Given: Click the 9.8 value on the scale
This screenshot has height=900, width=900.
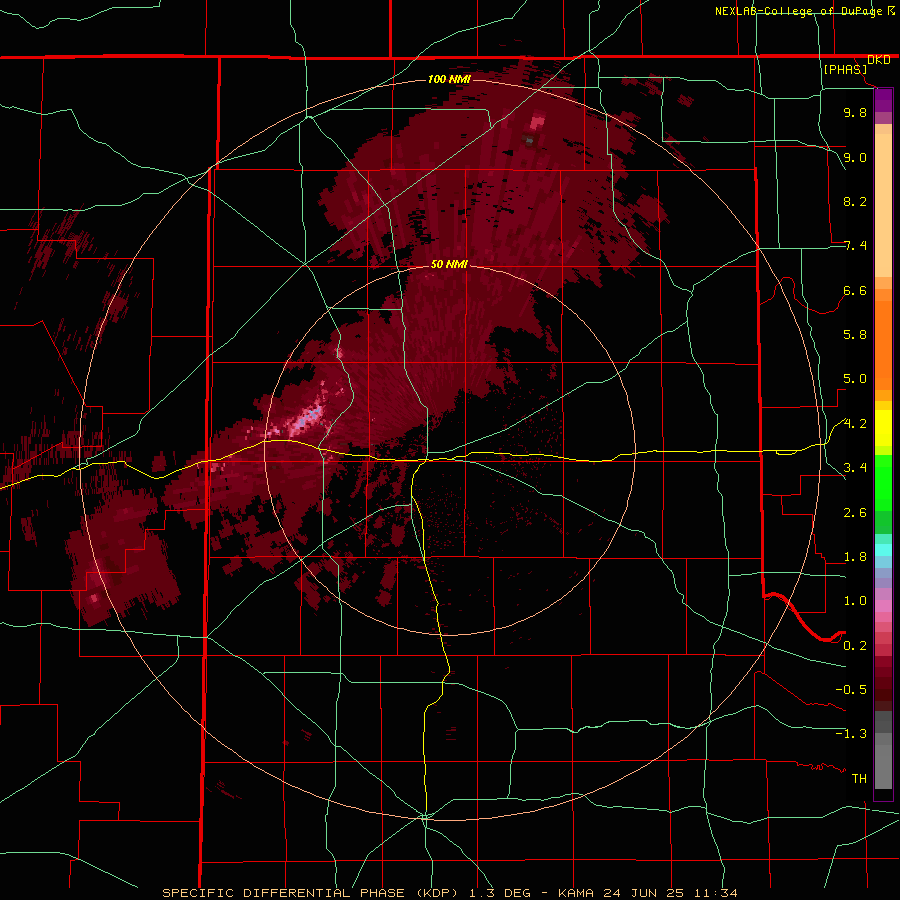Looking at the screenshot, I should click(x=855, y=112).
